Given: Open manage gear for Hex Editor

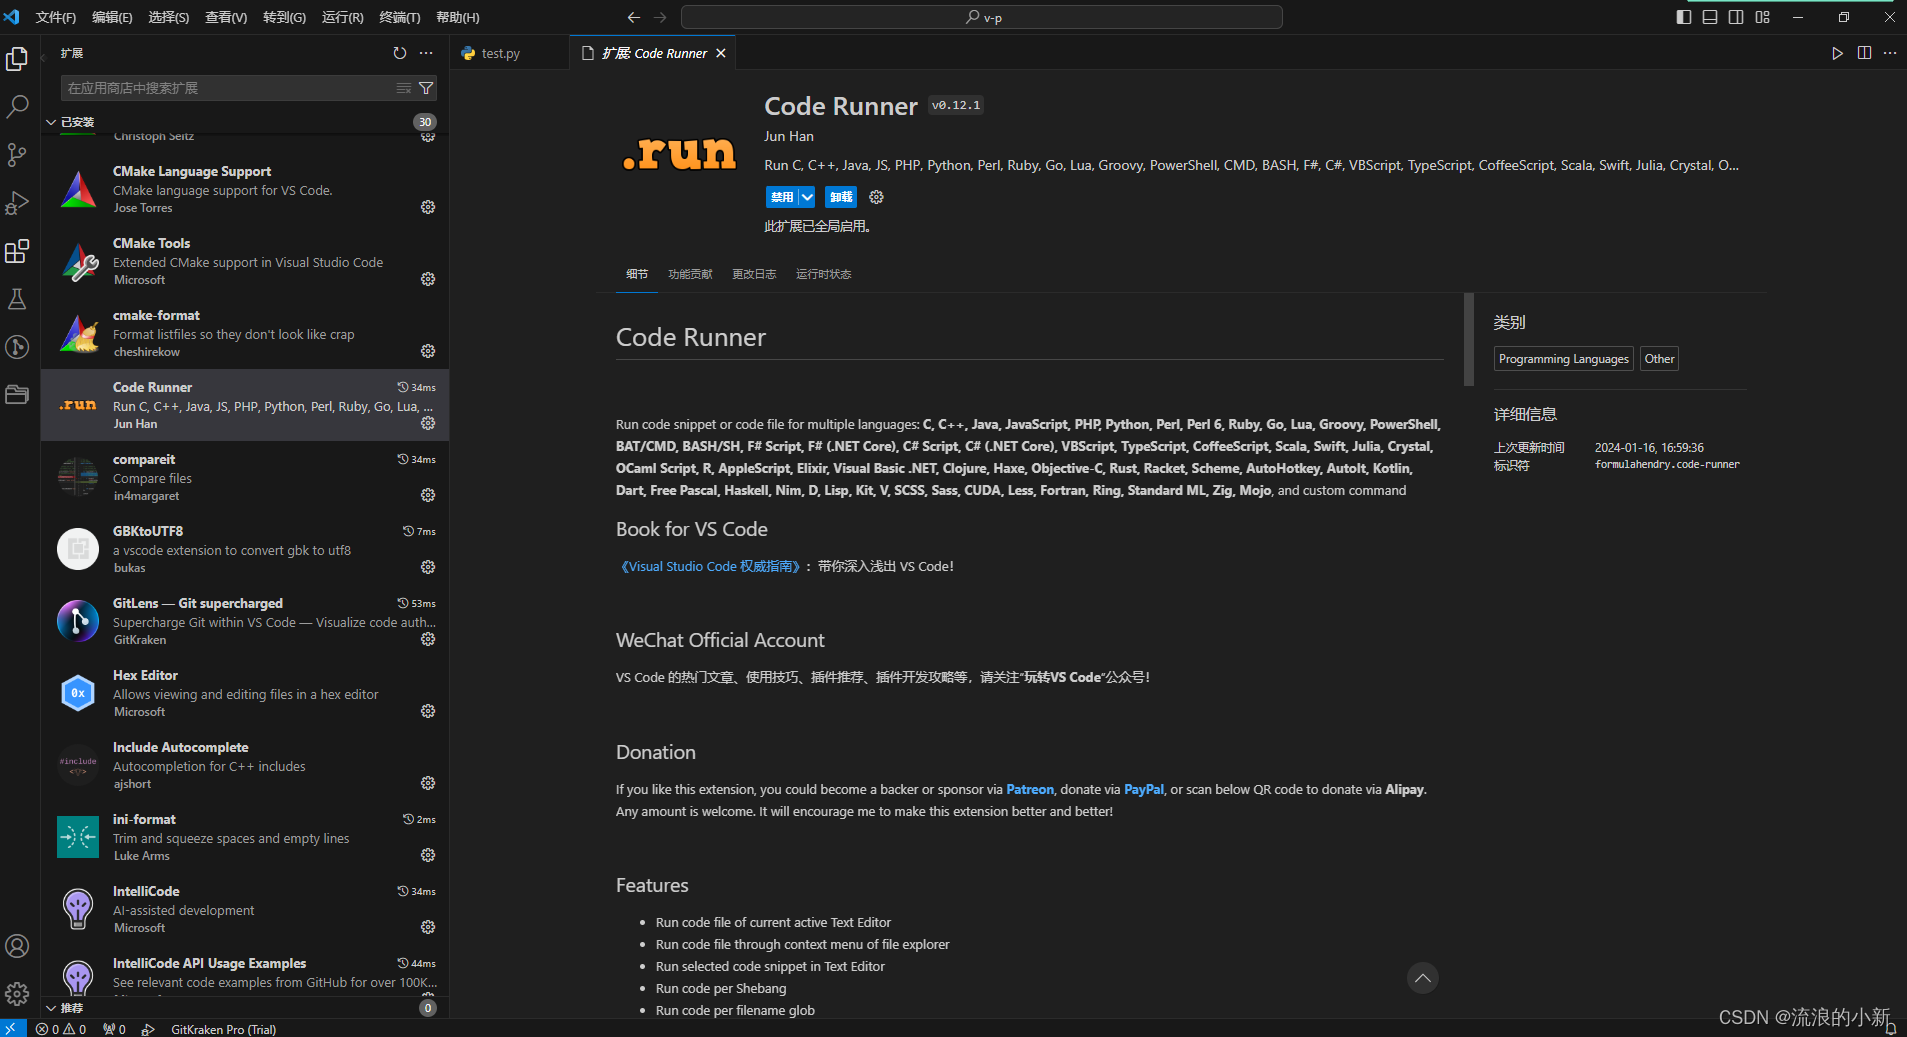Looking at the screenshot, I should [428, 711].
